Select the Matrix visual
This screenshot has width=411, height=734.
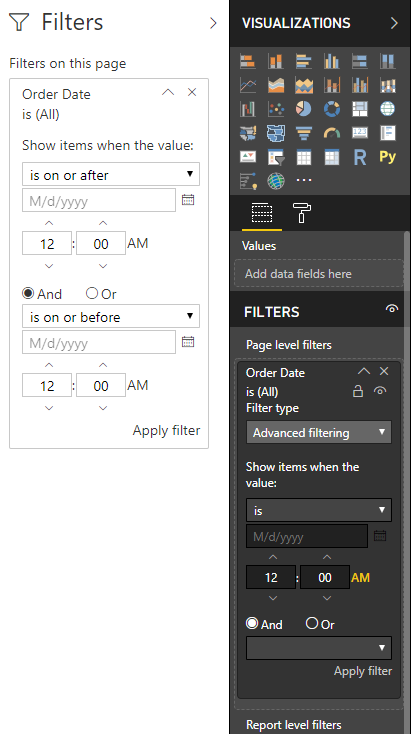(331, 157)
